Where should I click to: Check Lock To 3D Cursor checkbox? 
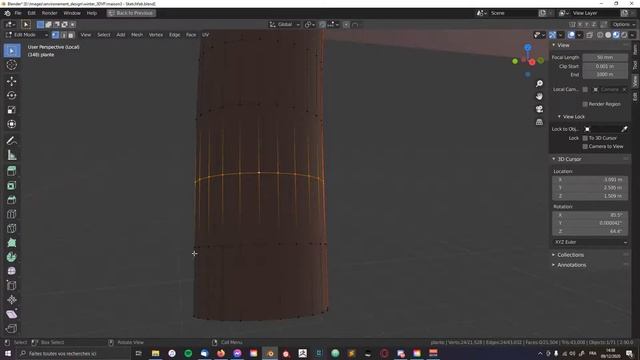pos(585,138)
